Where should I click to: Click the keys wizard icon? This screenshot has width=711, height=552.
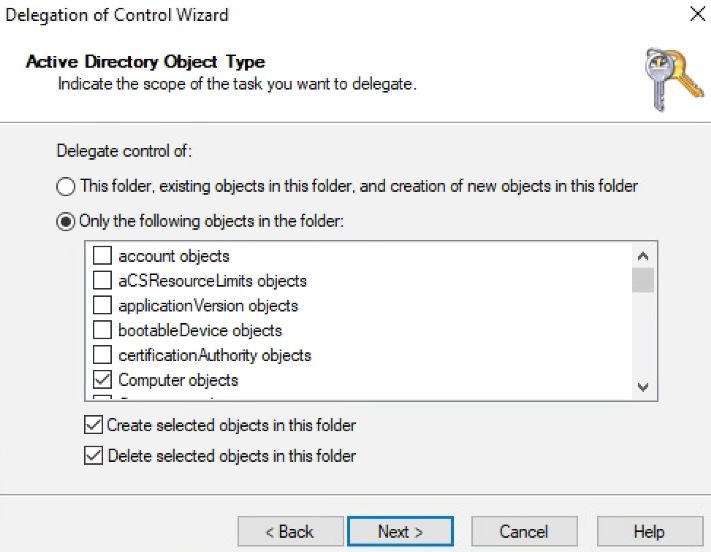[674, 80]
